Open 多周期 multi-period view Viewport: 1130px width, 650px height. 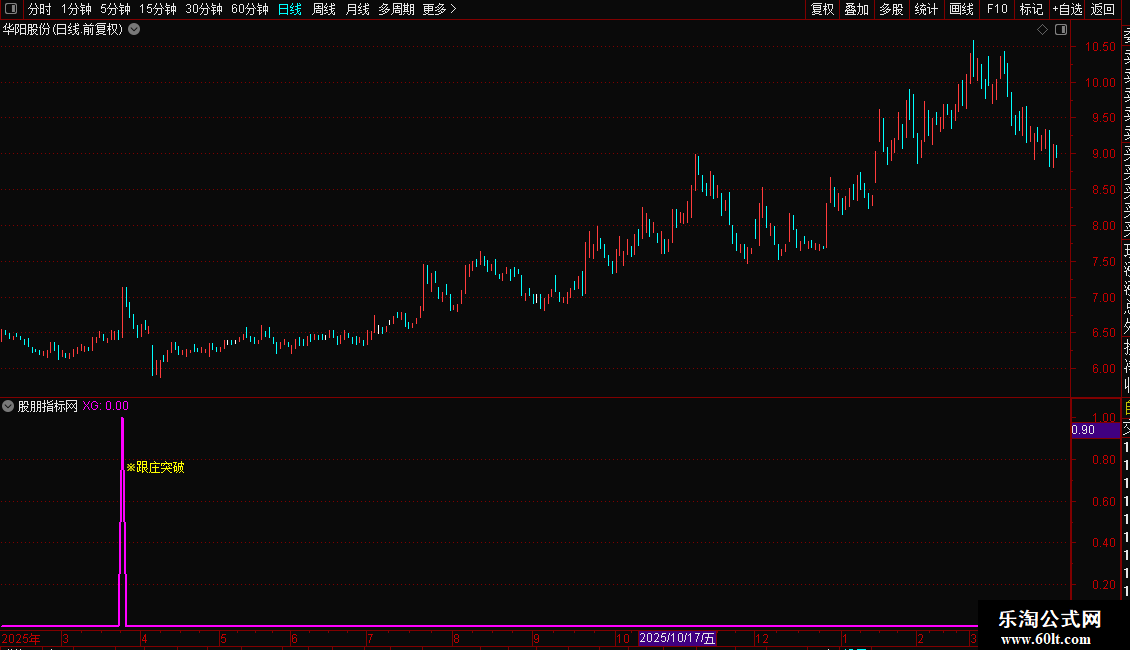tap(396, 9)
